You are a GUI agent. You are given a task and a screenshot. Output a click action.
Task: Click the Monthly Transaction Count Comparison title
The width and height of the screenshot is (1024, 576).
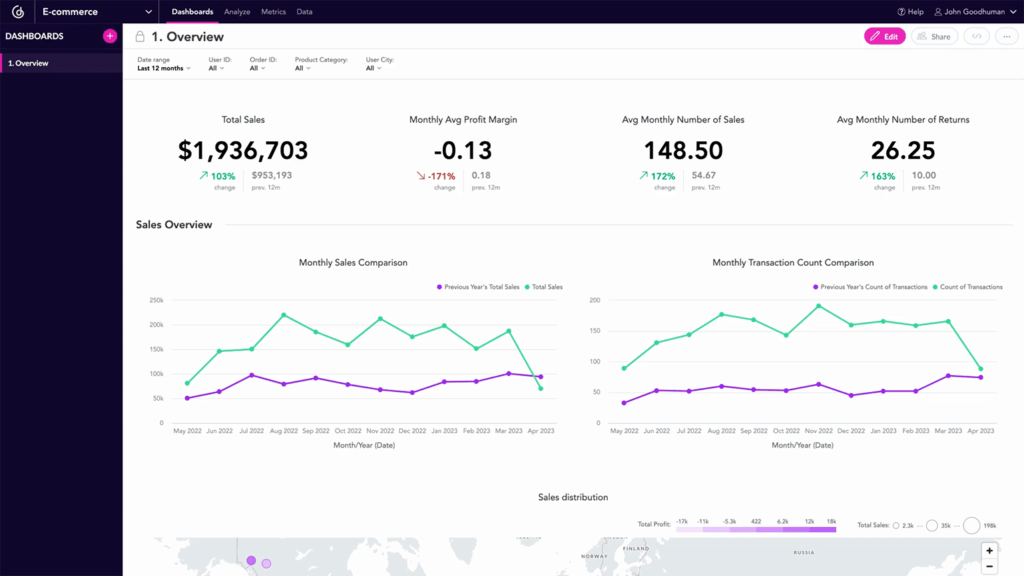coord(793,263)
